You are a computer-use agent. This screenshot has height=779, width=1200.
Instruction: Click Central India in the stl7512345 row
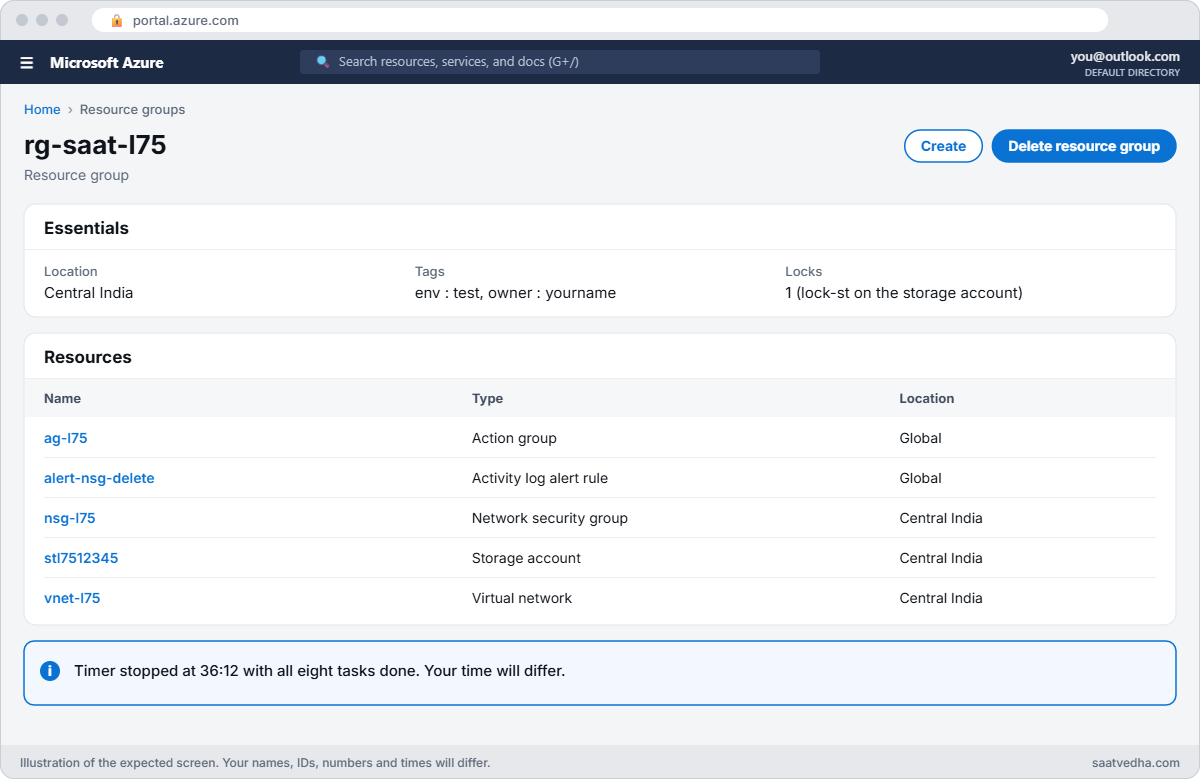point(941,558)
